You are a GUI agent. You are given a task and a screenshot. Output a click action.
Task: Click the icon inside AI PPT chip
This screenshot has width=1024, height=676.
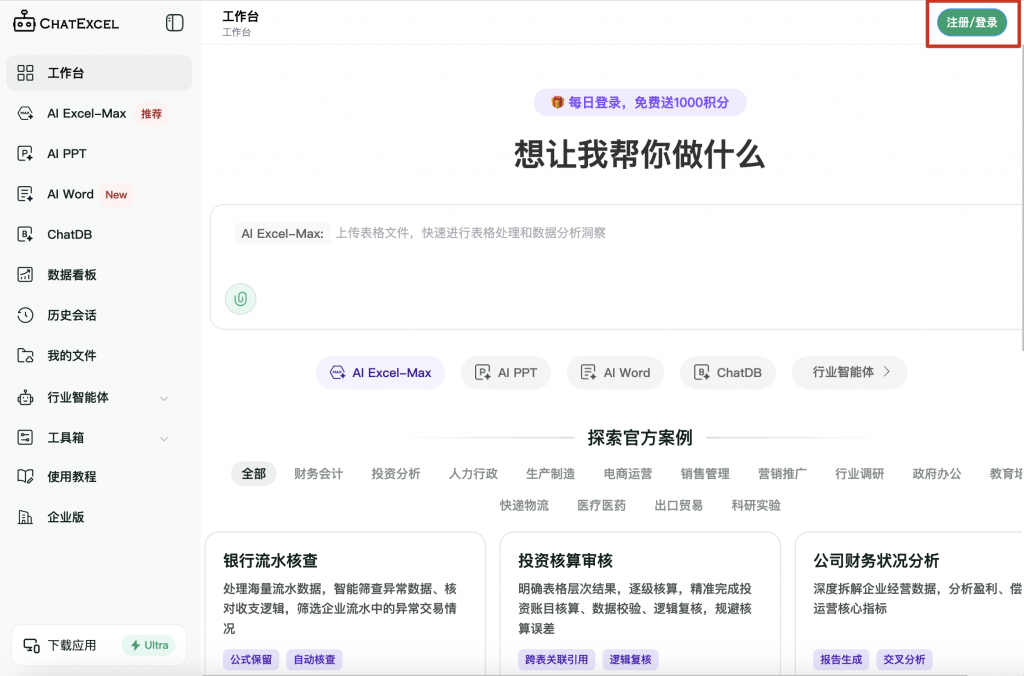click(482, 372)
